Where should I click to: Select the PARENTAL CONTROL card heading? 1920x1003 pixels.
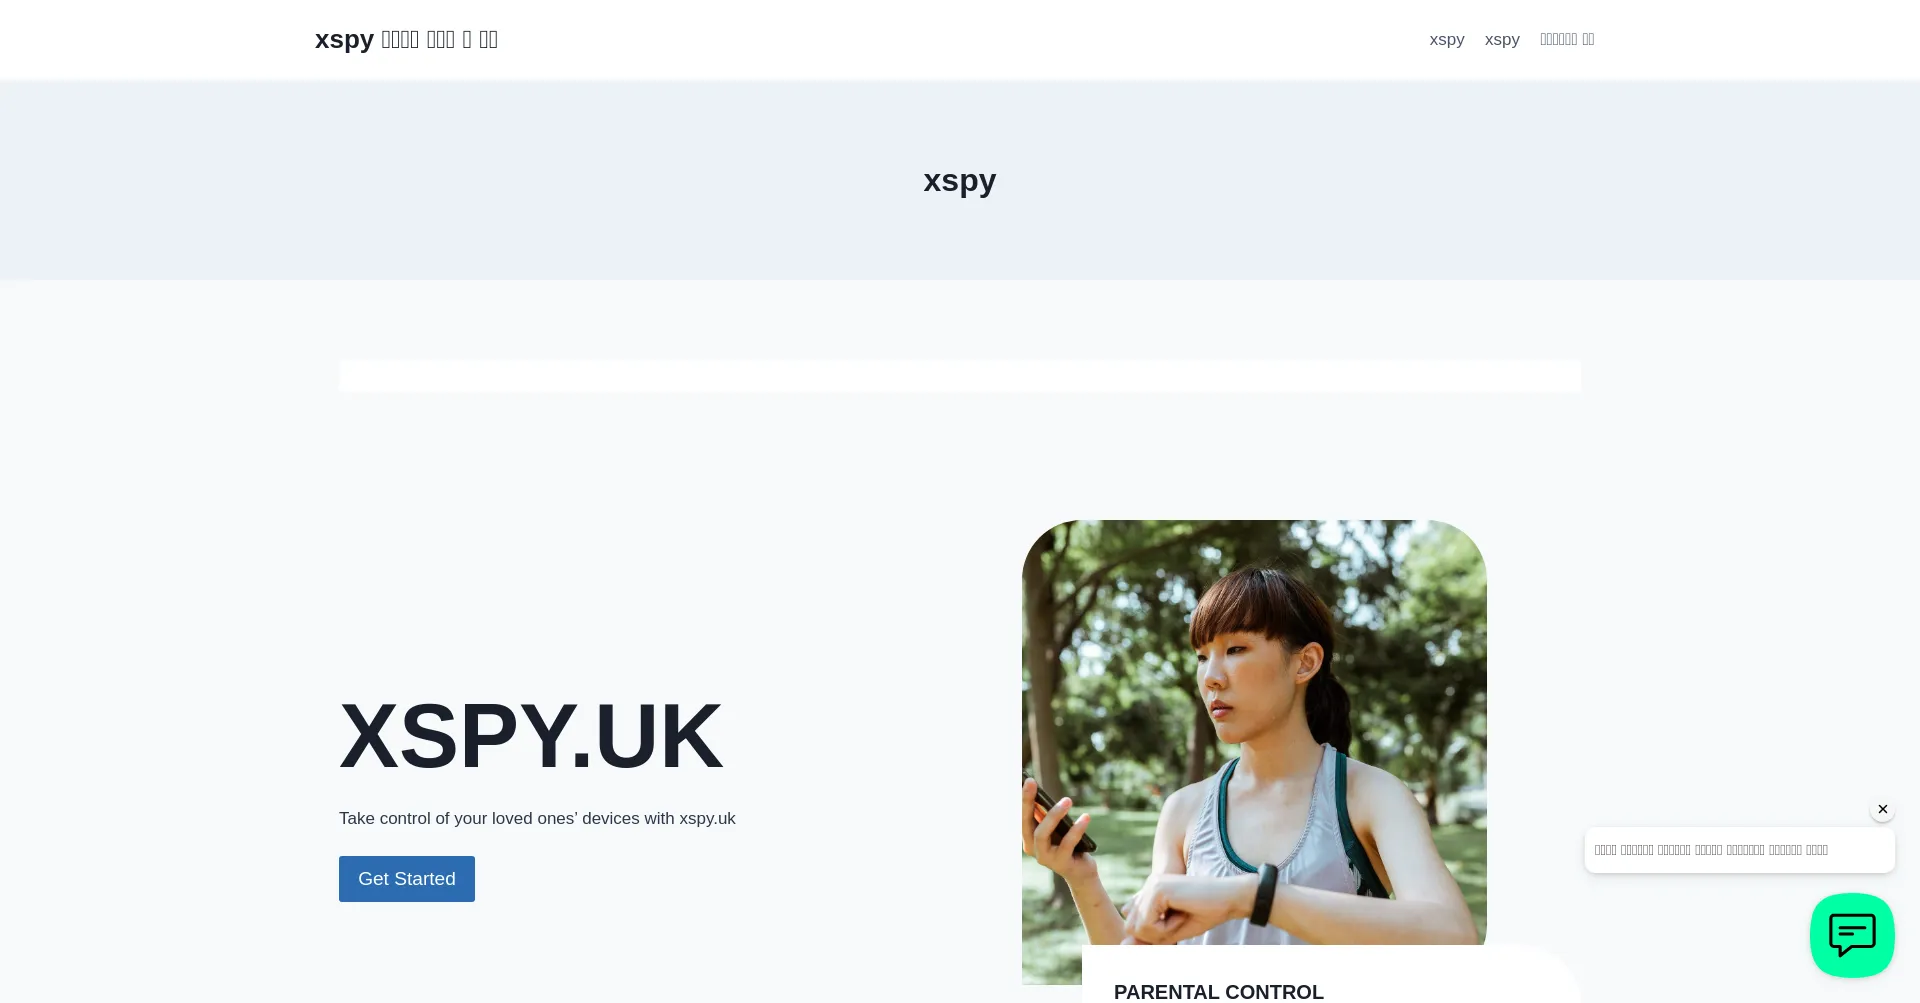pos(1219,992)
